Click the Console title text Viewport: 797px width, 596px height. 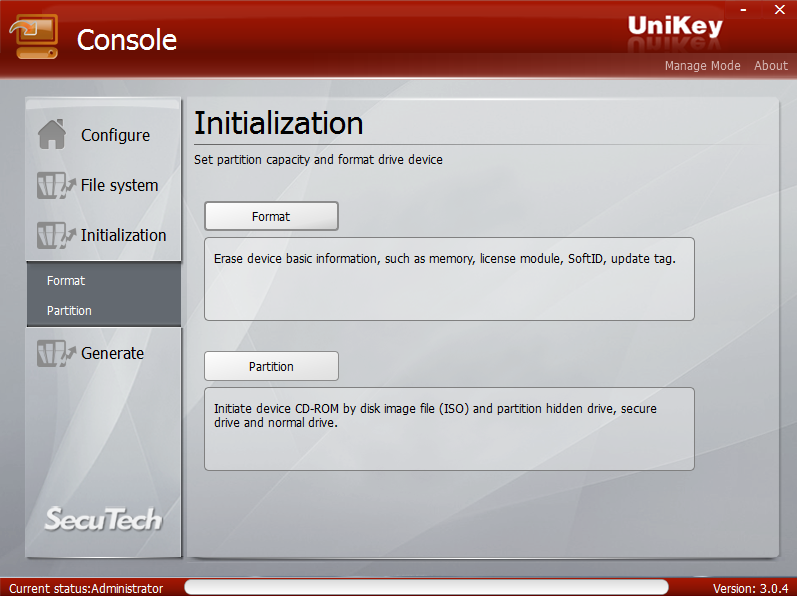pos(127,40)
